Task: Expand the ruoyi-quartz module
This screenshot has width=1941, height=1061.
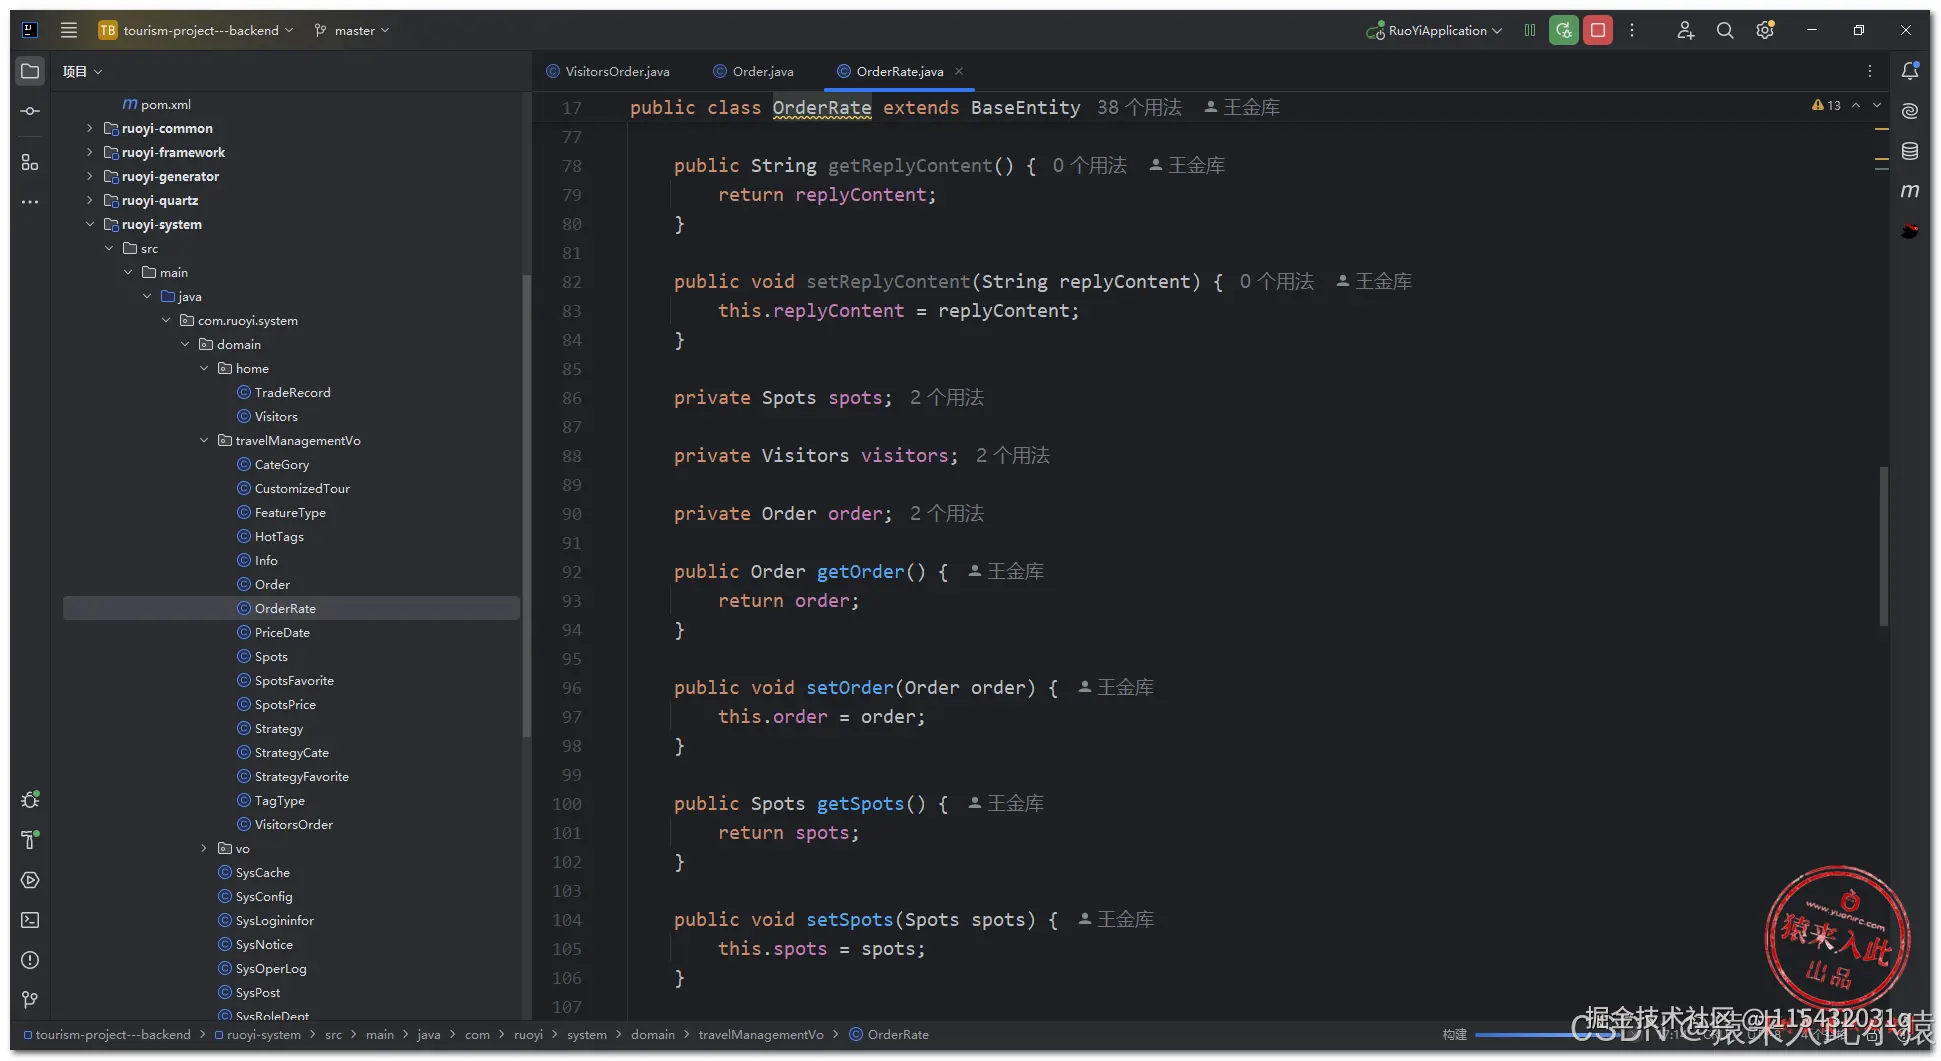Action: pos(90,200)
